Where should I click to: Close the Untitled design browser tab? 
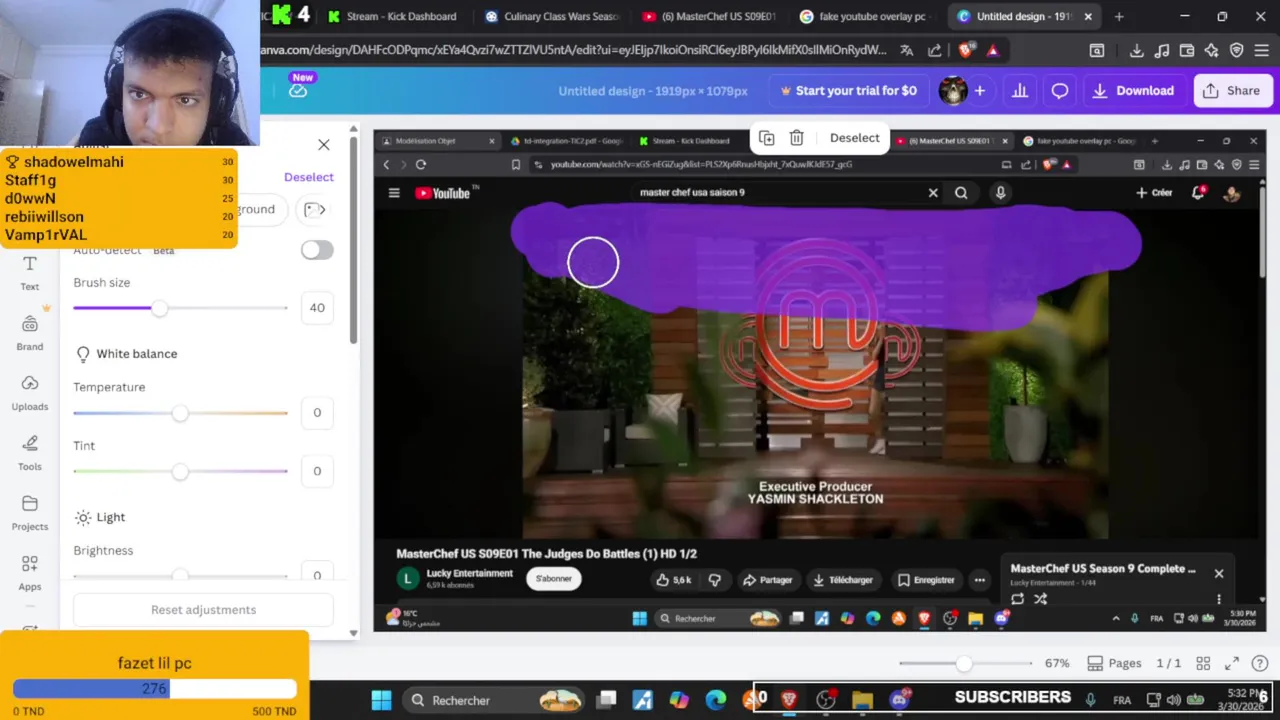1088,16
